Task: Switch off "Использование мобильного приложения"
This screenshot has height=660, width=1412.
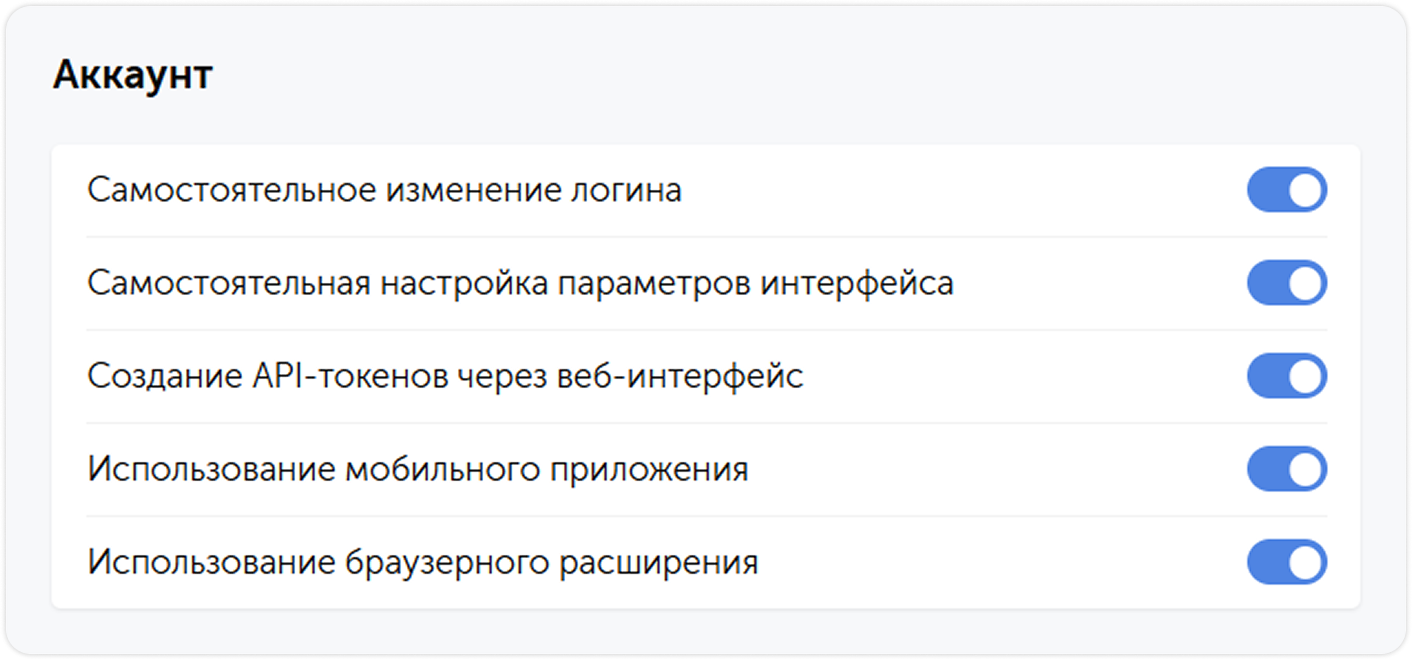Action: coord(1287,470)
